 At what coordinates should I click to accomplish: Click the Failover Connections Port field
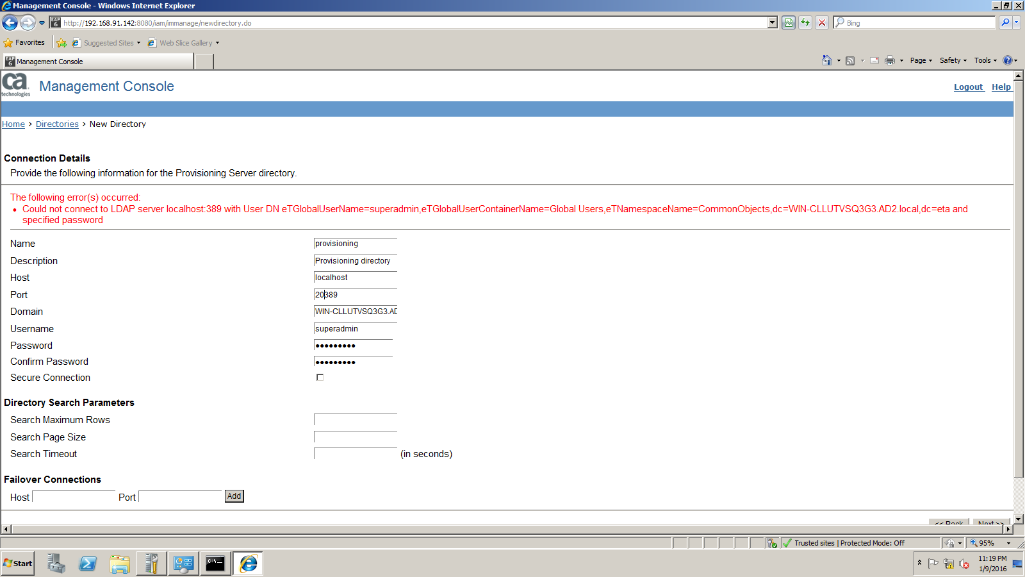pyautogui.click(x=180, y=497)
